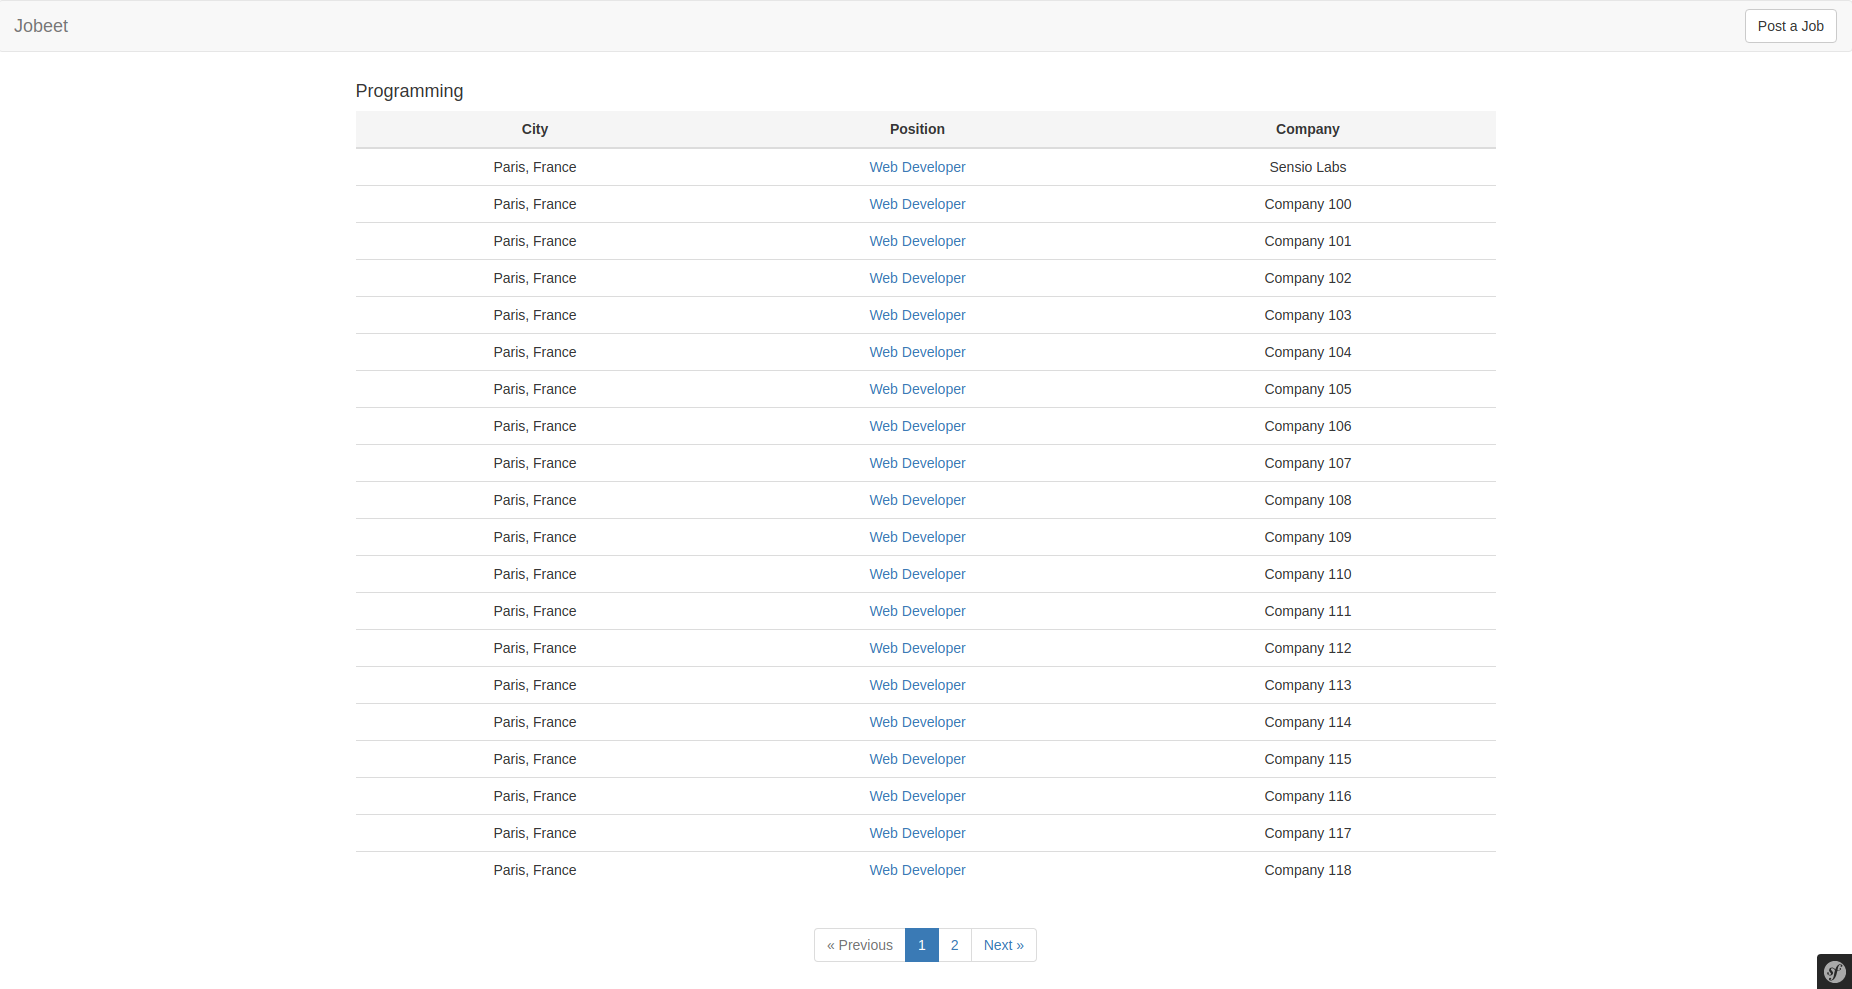Viewport: 1852px width, 989px height.
Task: Open Web Developer job at Sensio Labs
Action: tap(917, 167)
